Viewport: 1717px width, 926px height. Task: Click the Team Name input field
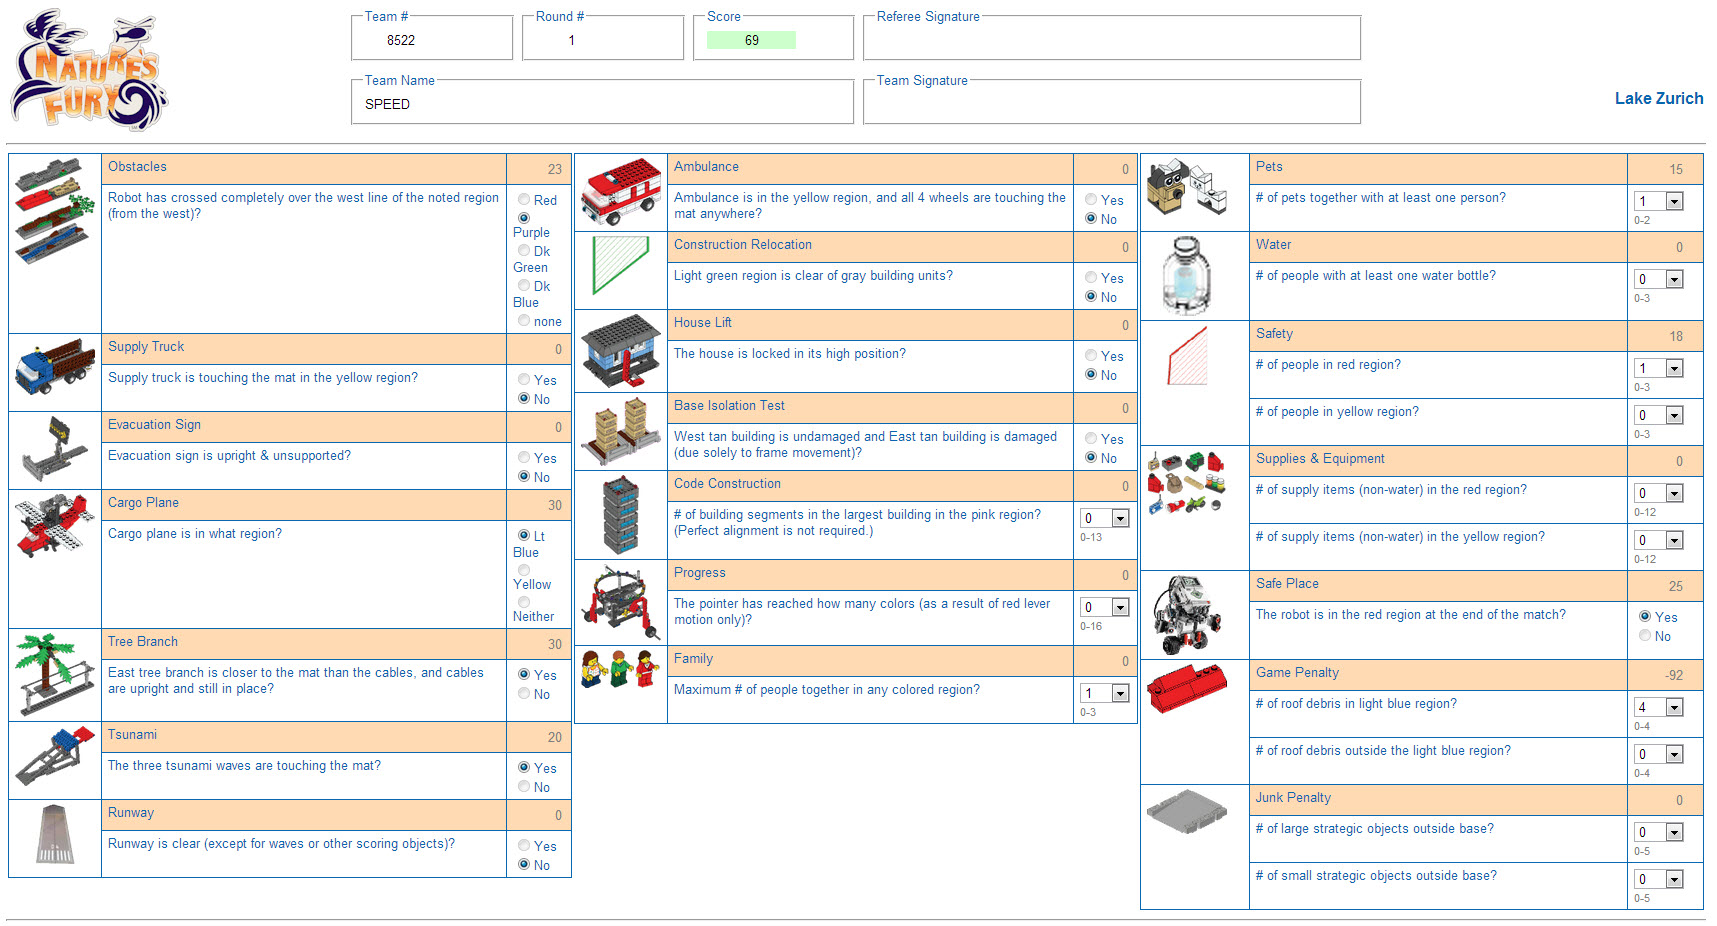click(x=602, y=104)
